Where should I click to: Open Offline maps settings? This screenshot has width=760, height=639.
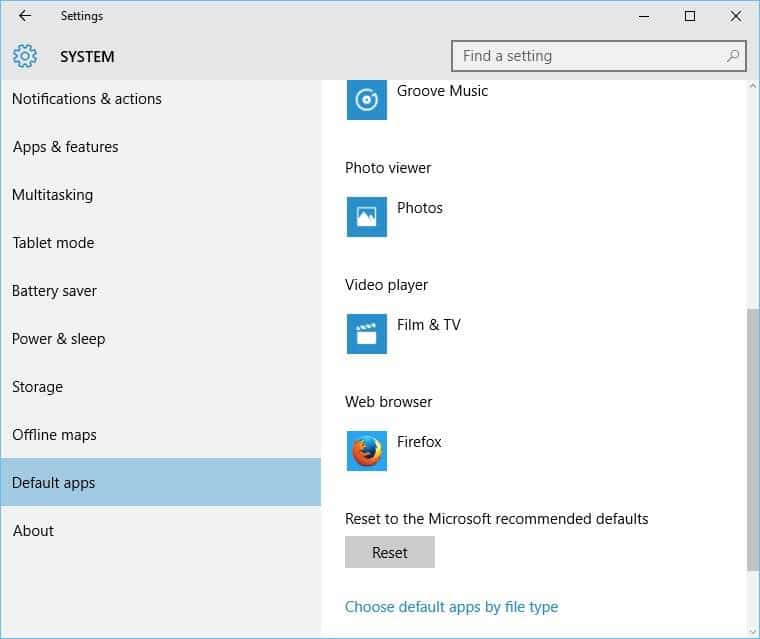point(160,435)
